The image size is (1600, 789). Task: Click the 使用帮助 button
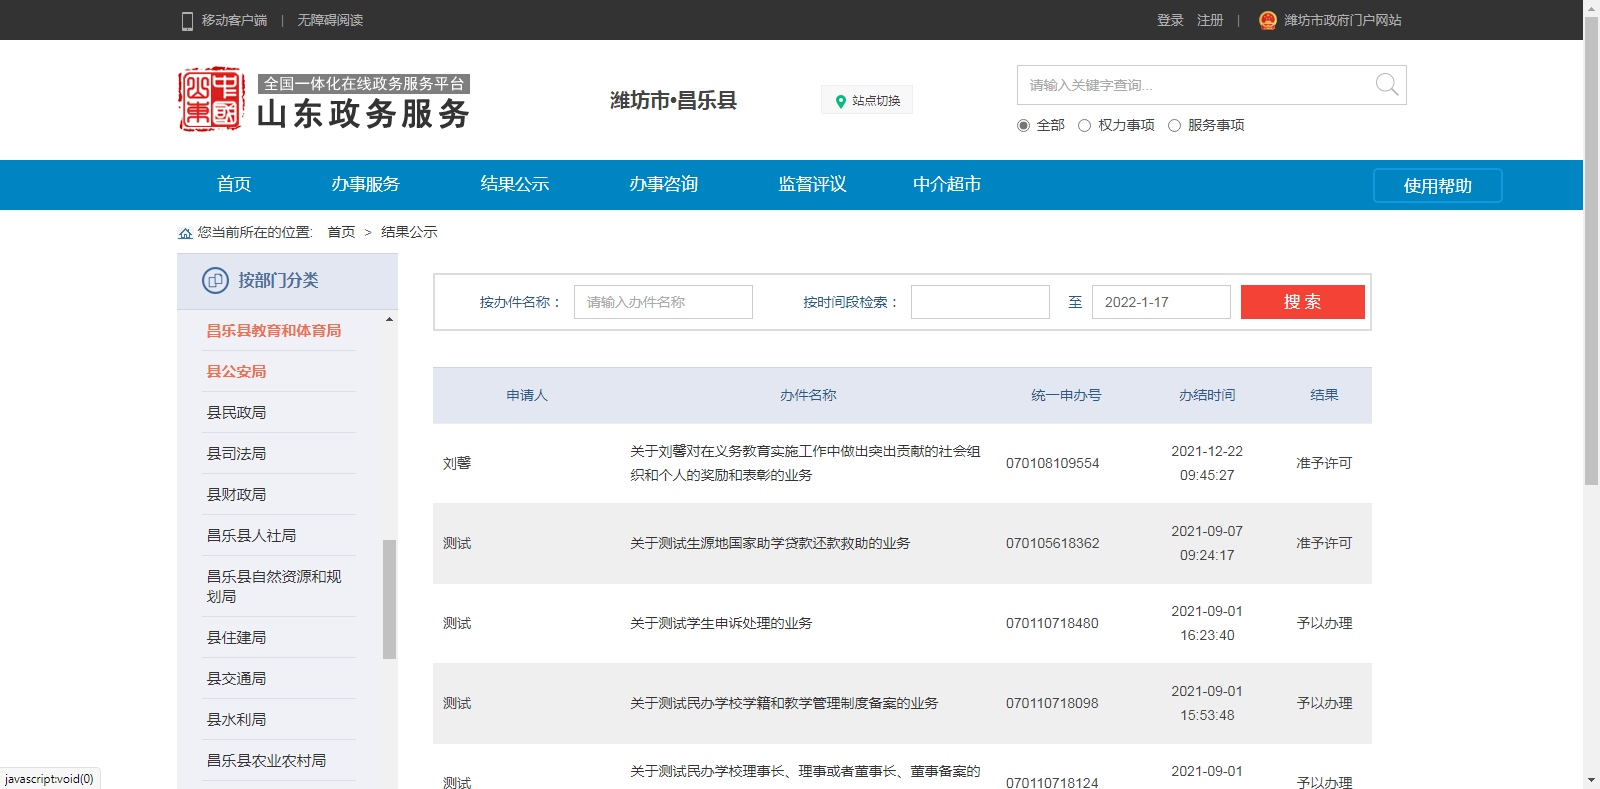tap(1437, 186)
